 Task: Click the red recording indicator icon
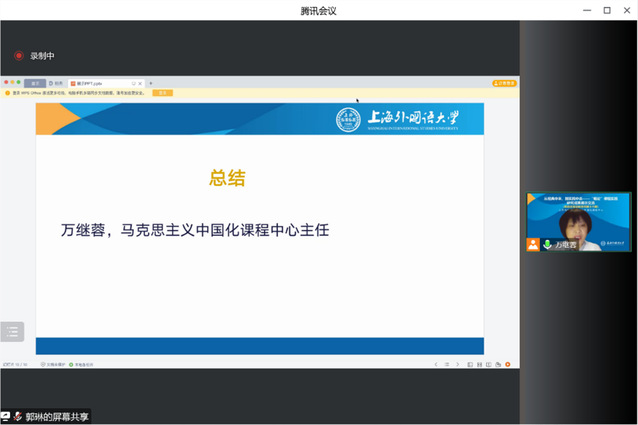pyautogui.click(x=18, y=56)
